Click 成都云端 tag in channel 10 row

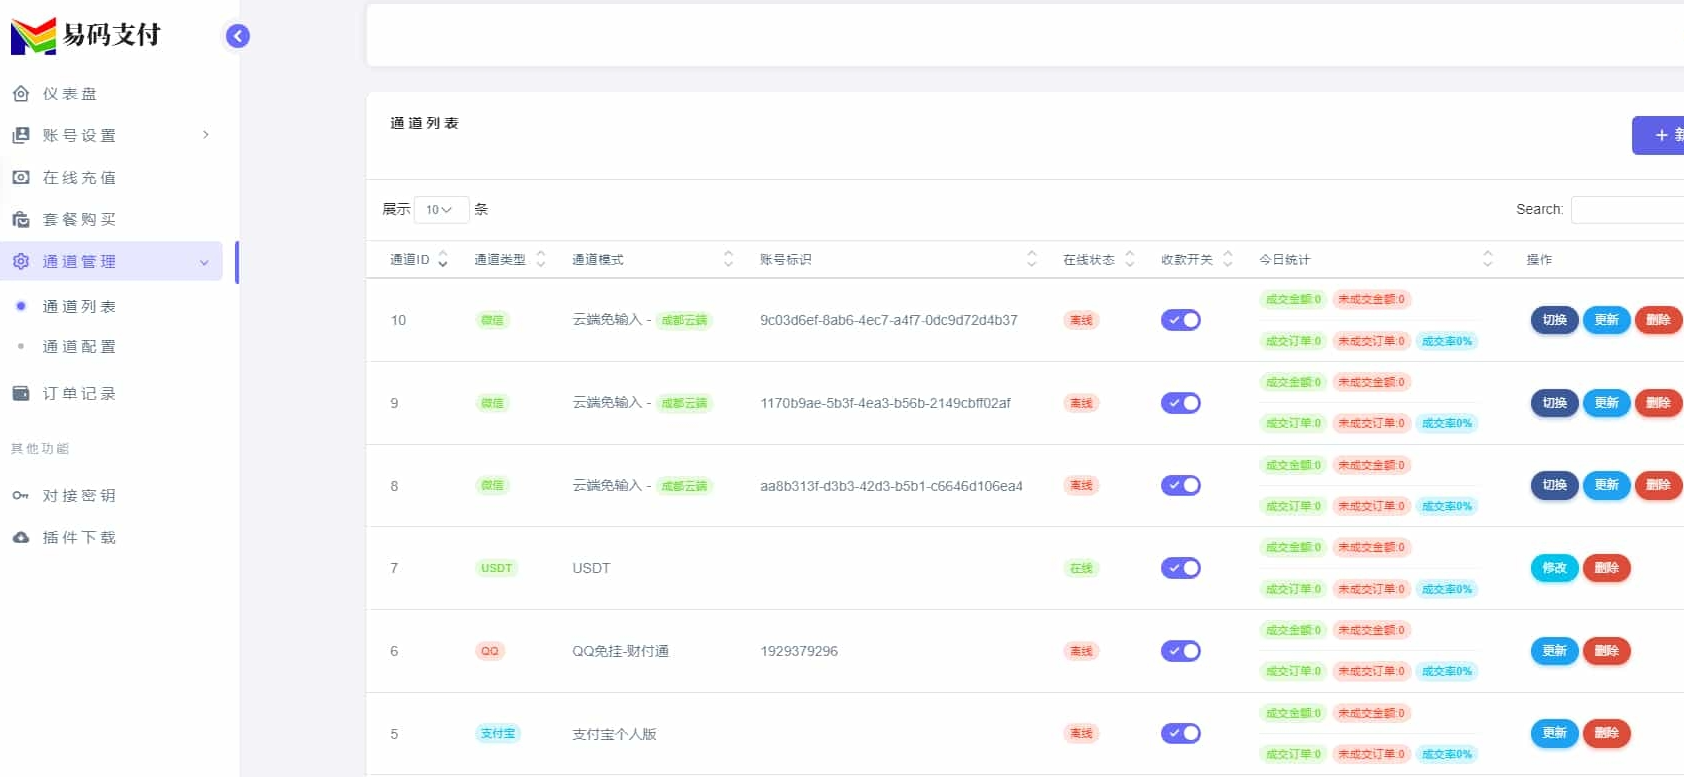pyautogui.click(x=684, y=320)
